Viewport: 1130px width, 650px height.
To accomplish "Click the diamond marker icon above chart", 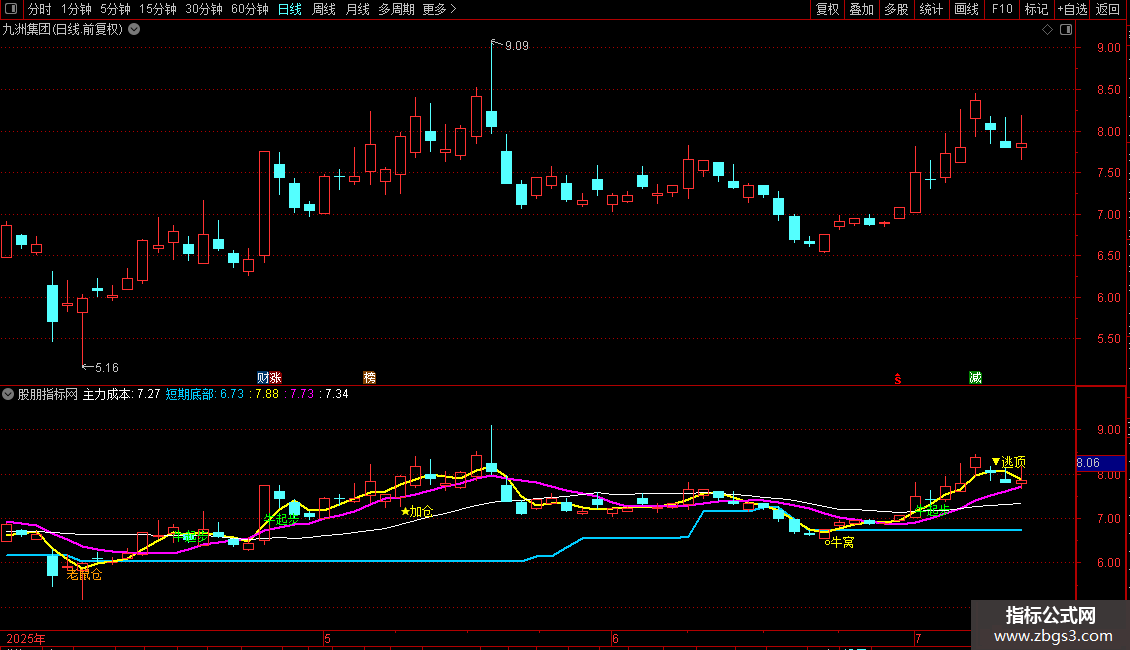I will click(x=1048, y=30).
